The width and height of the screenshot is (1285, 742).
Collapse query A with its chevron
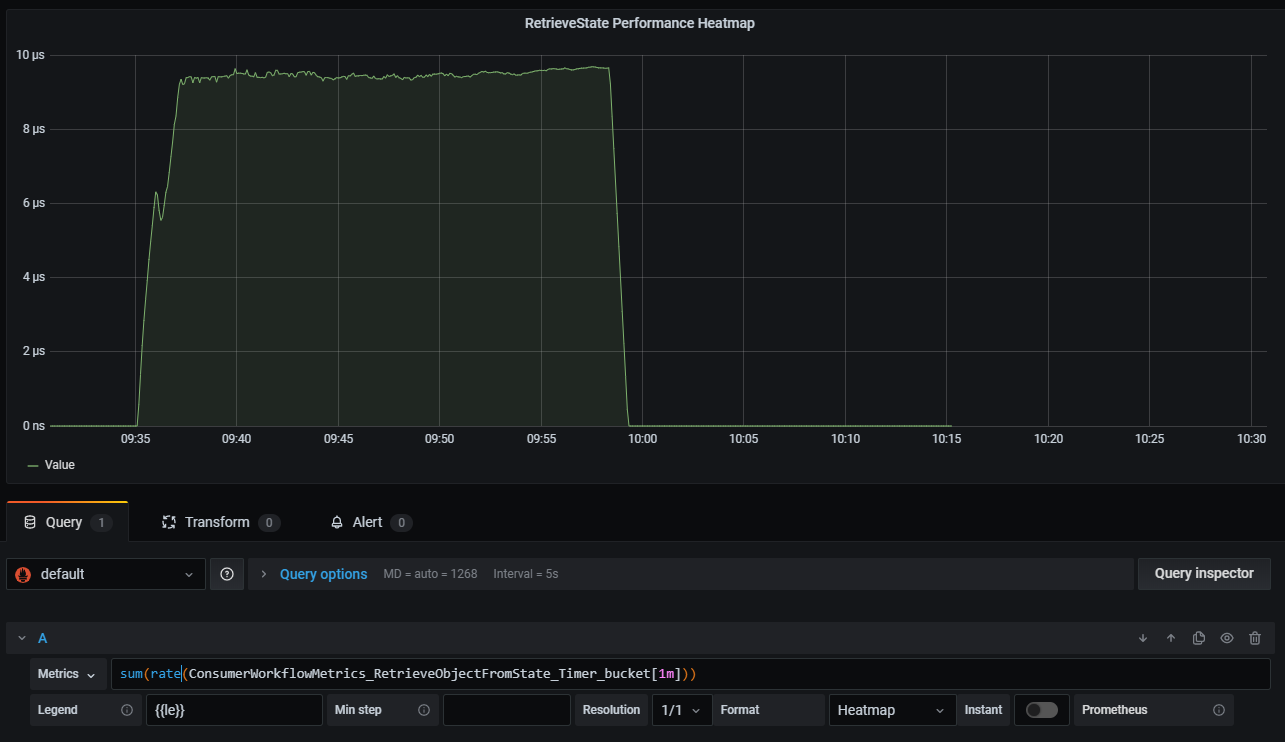coord(21,638)
